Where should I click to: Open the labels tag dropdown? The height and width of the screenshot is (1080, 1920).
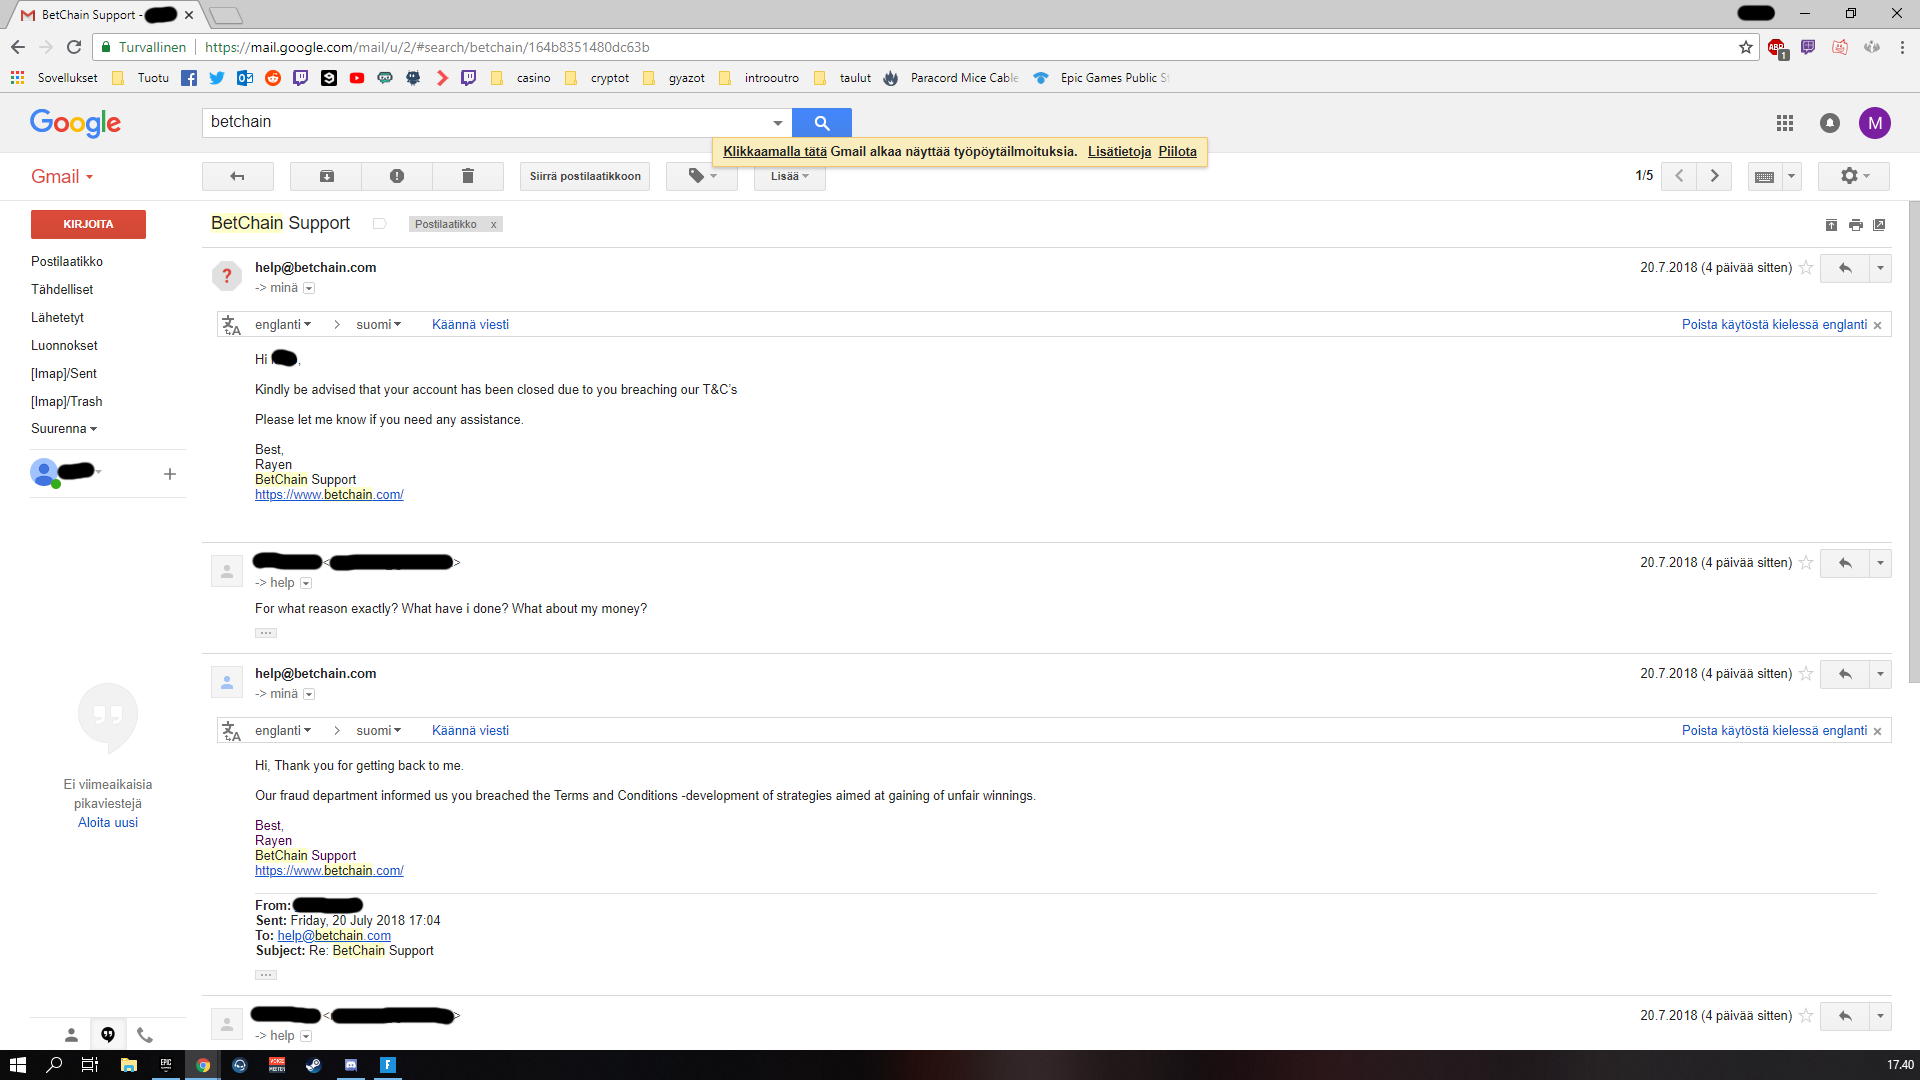[x=702, y=176]
